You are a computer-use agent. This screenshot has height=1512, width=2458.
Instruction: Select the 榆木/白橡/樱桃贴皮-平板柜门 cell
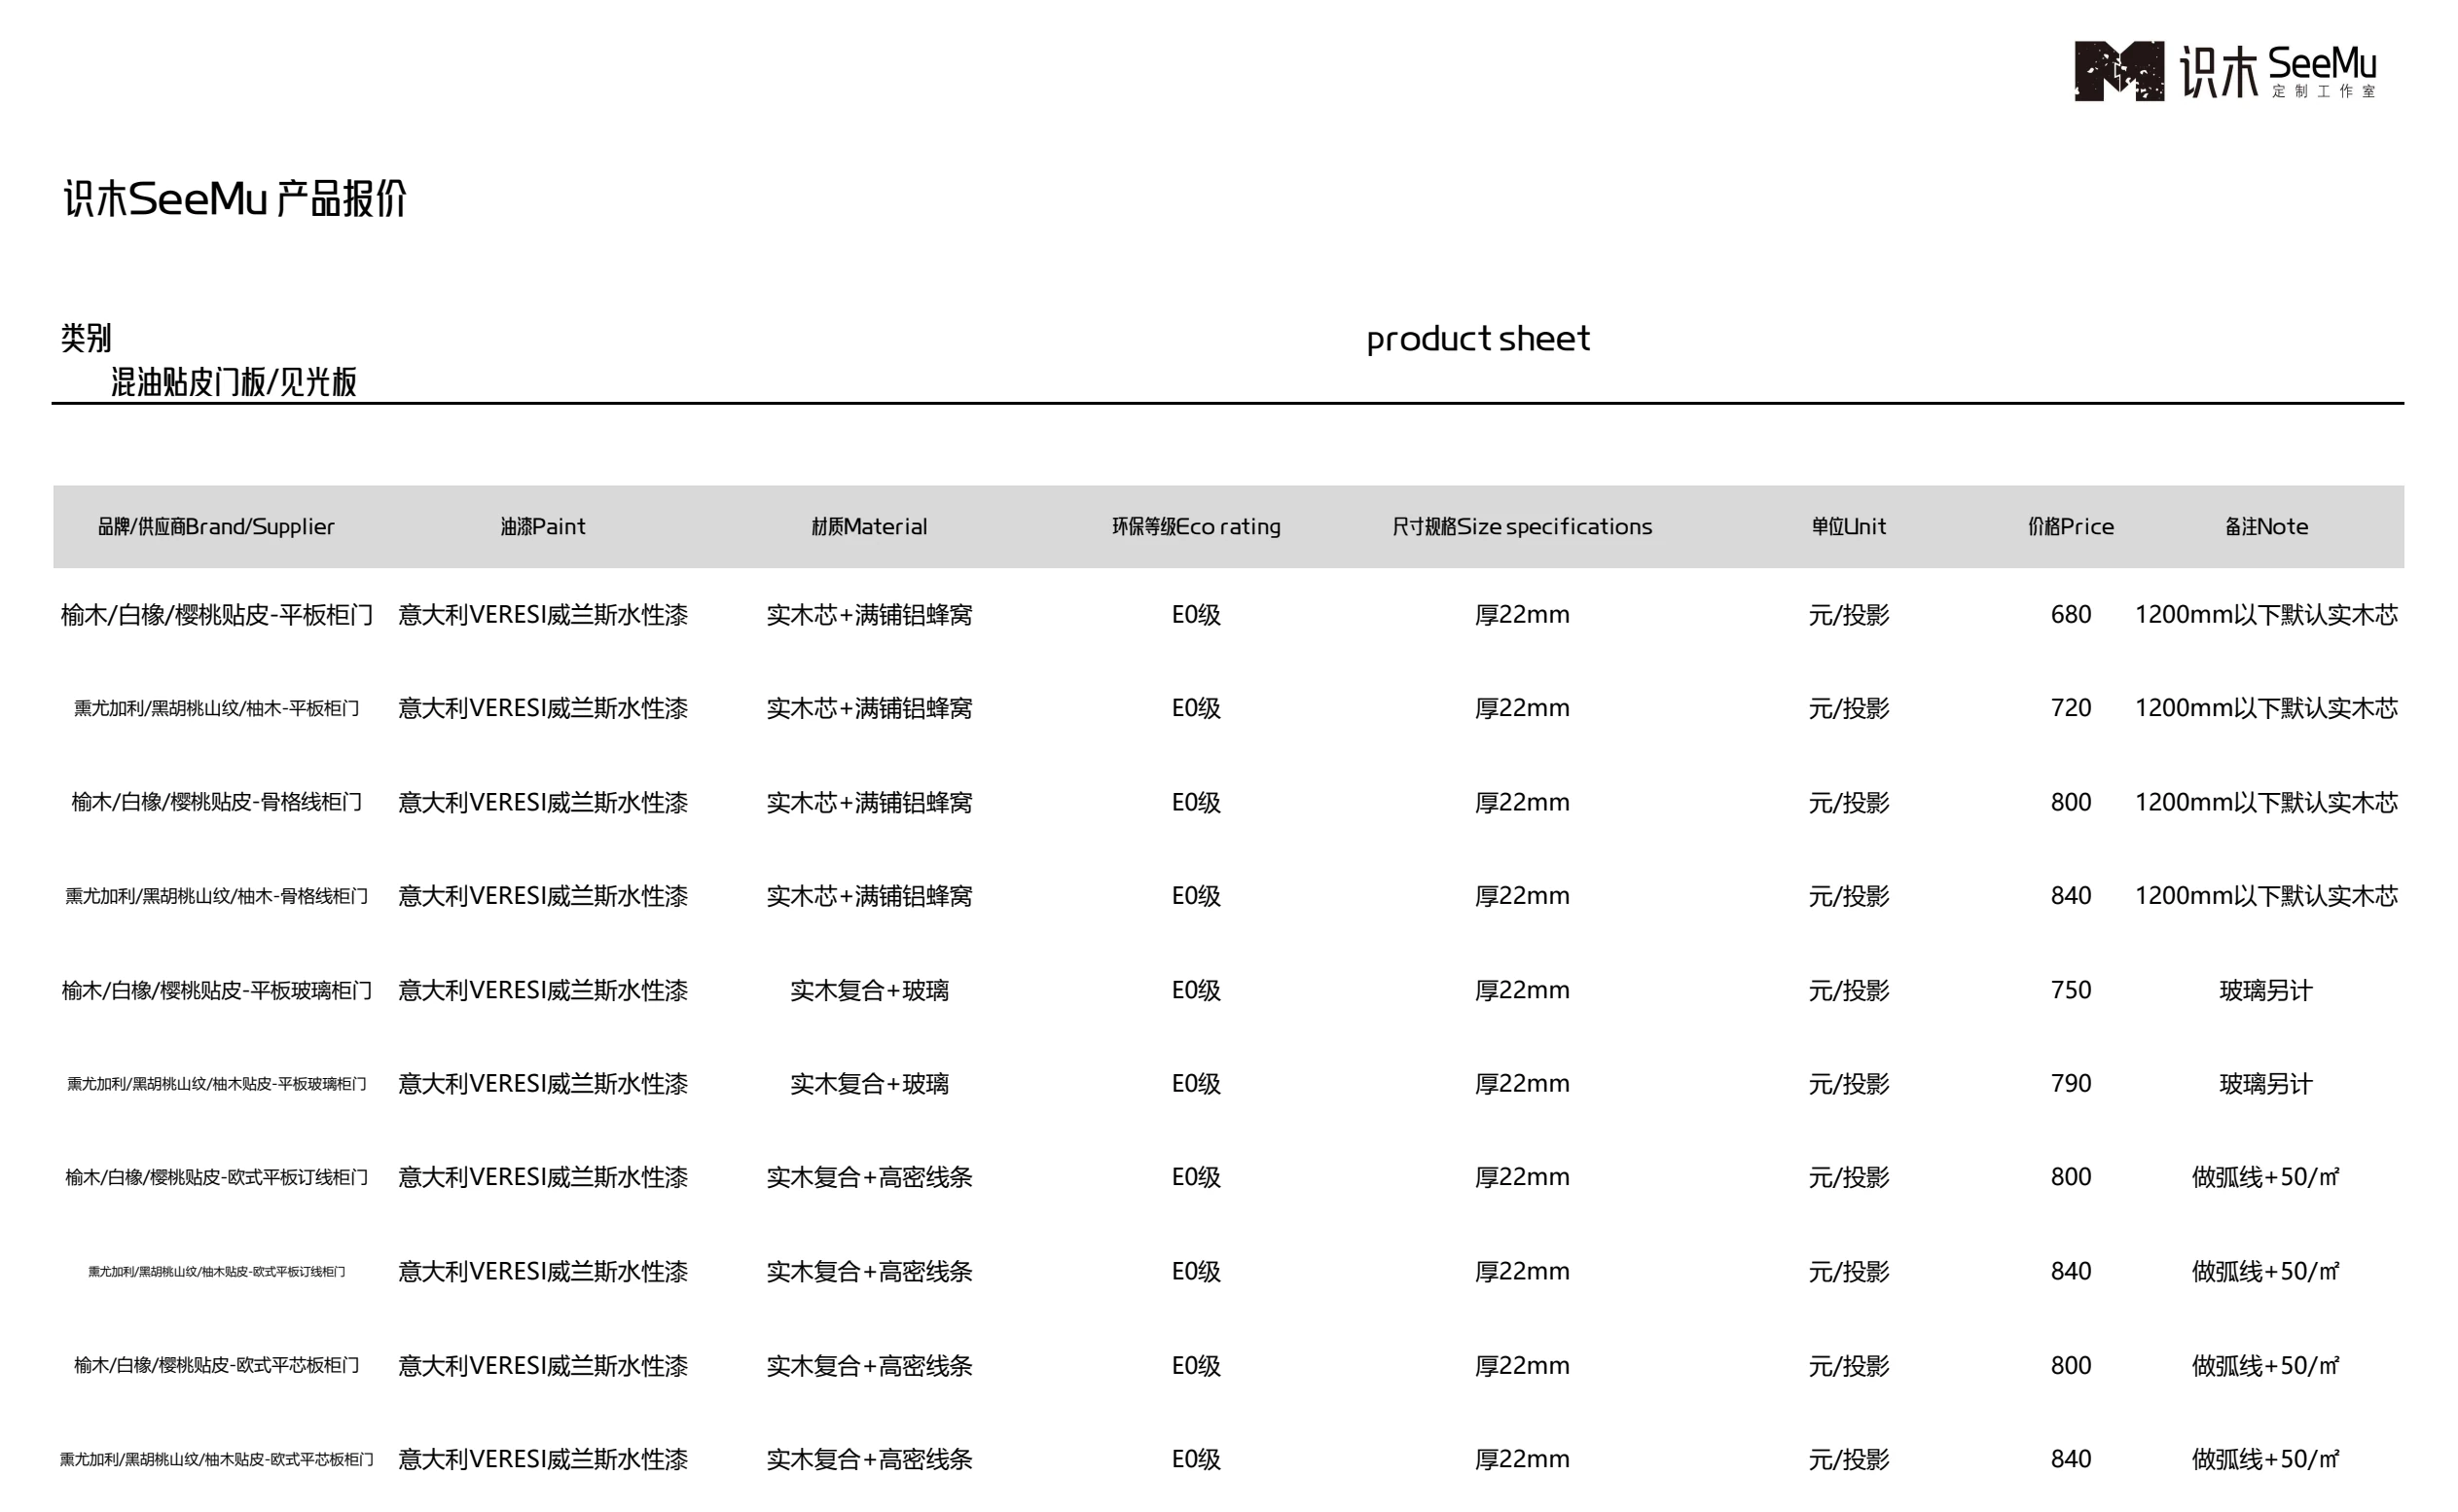216,615
